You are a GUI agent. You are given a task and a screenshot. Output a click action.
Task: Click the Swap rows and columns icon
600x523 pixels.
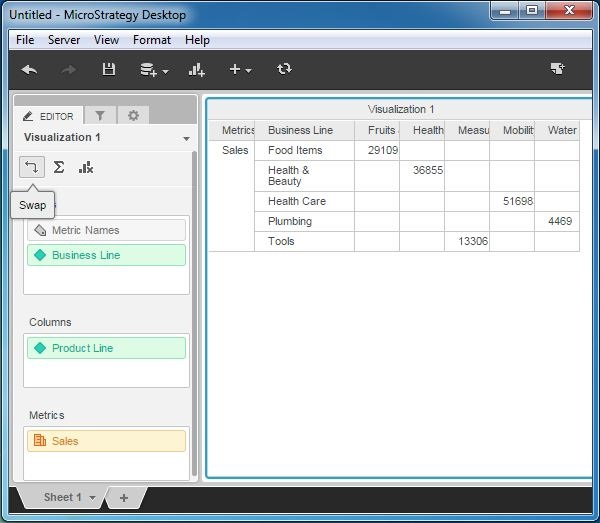coord(32,167)
